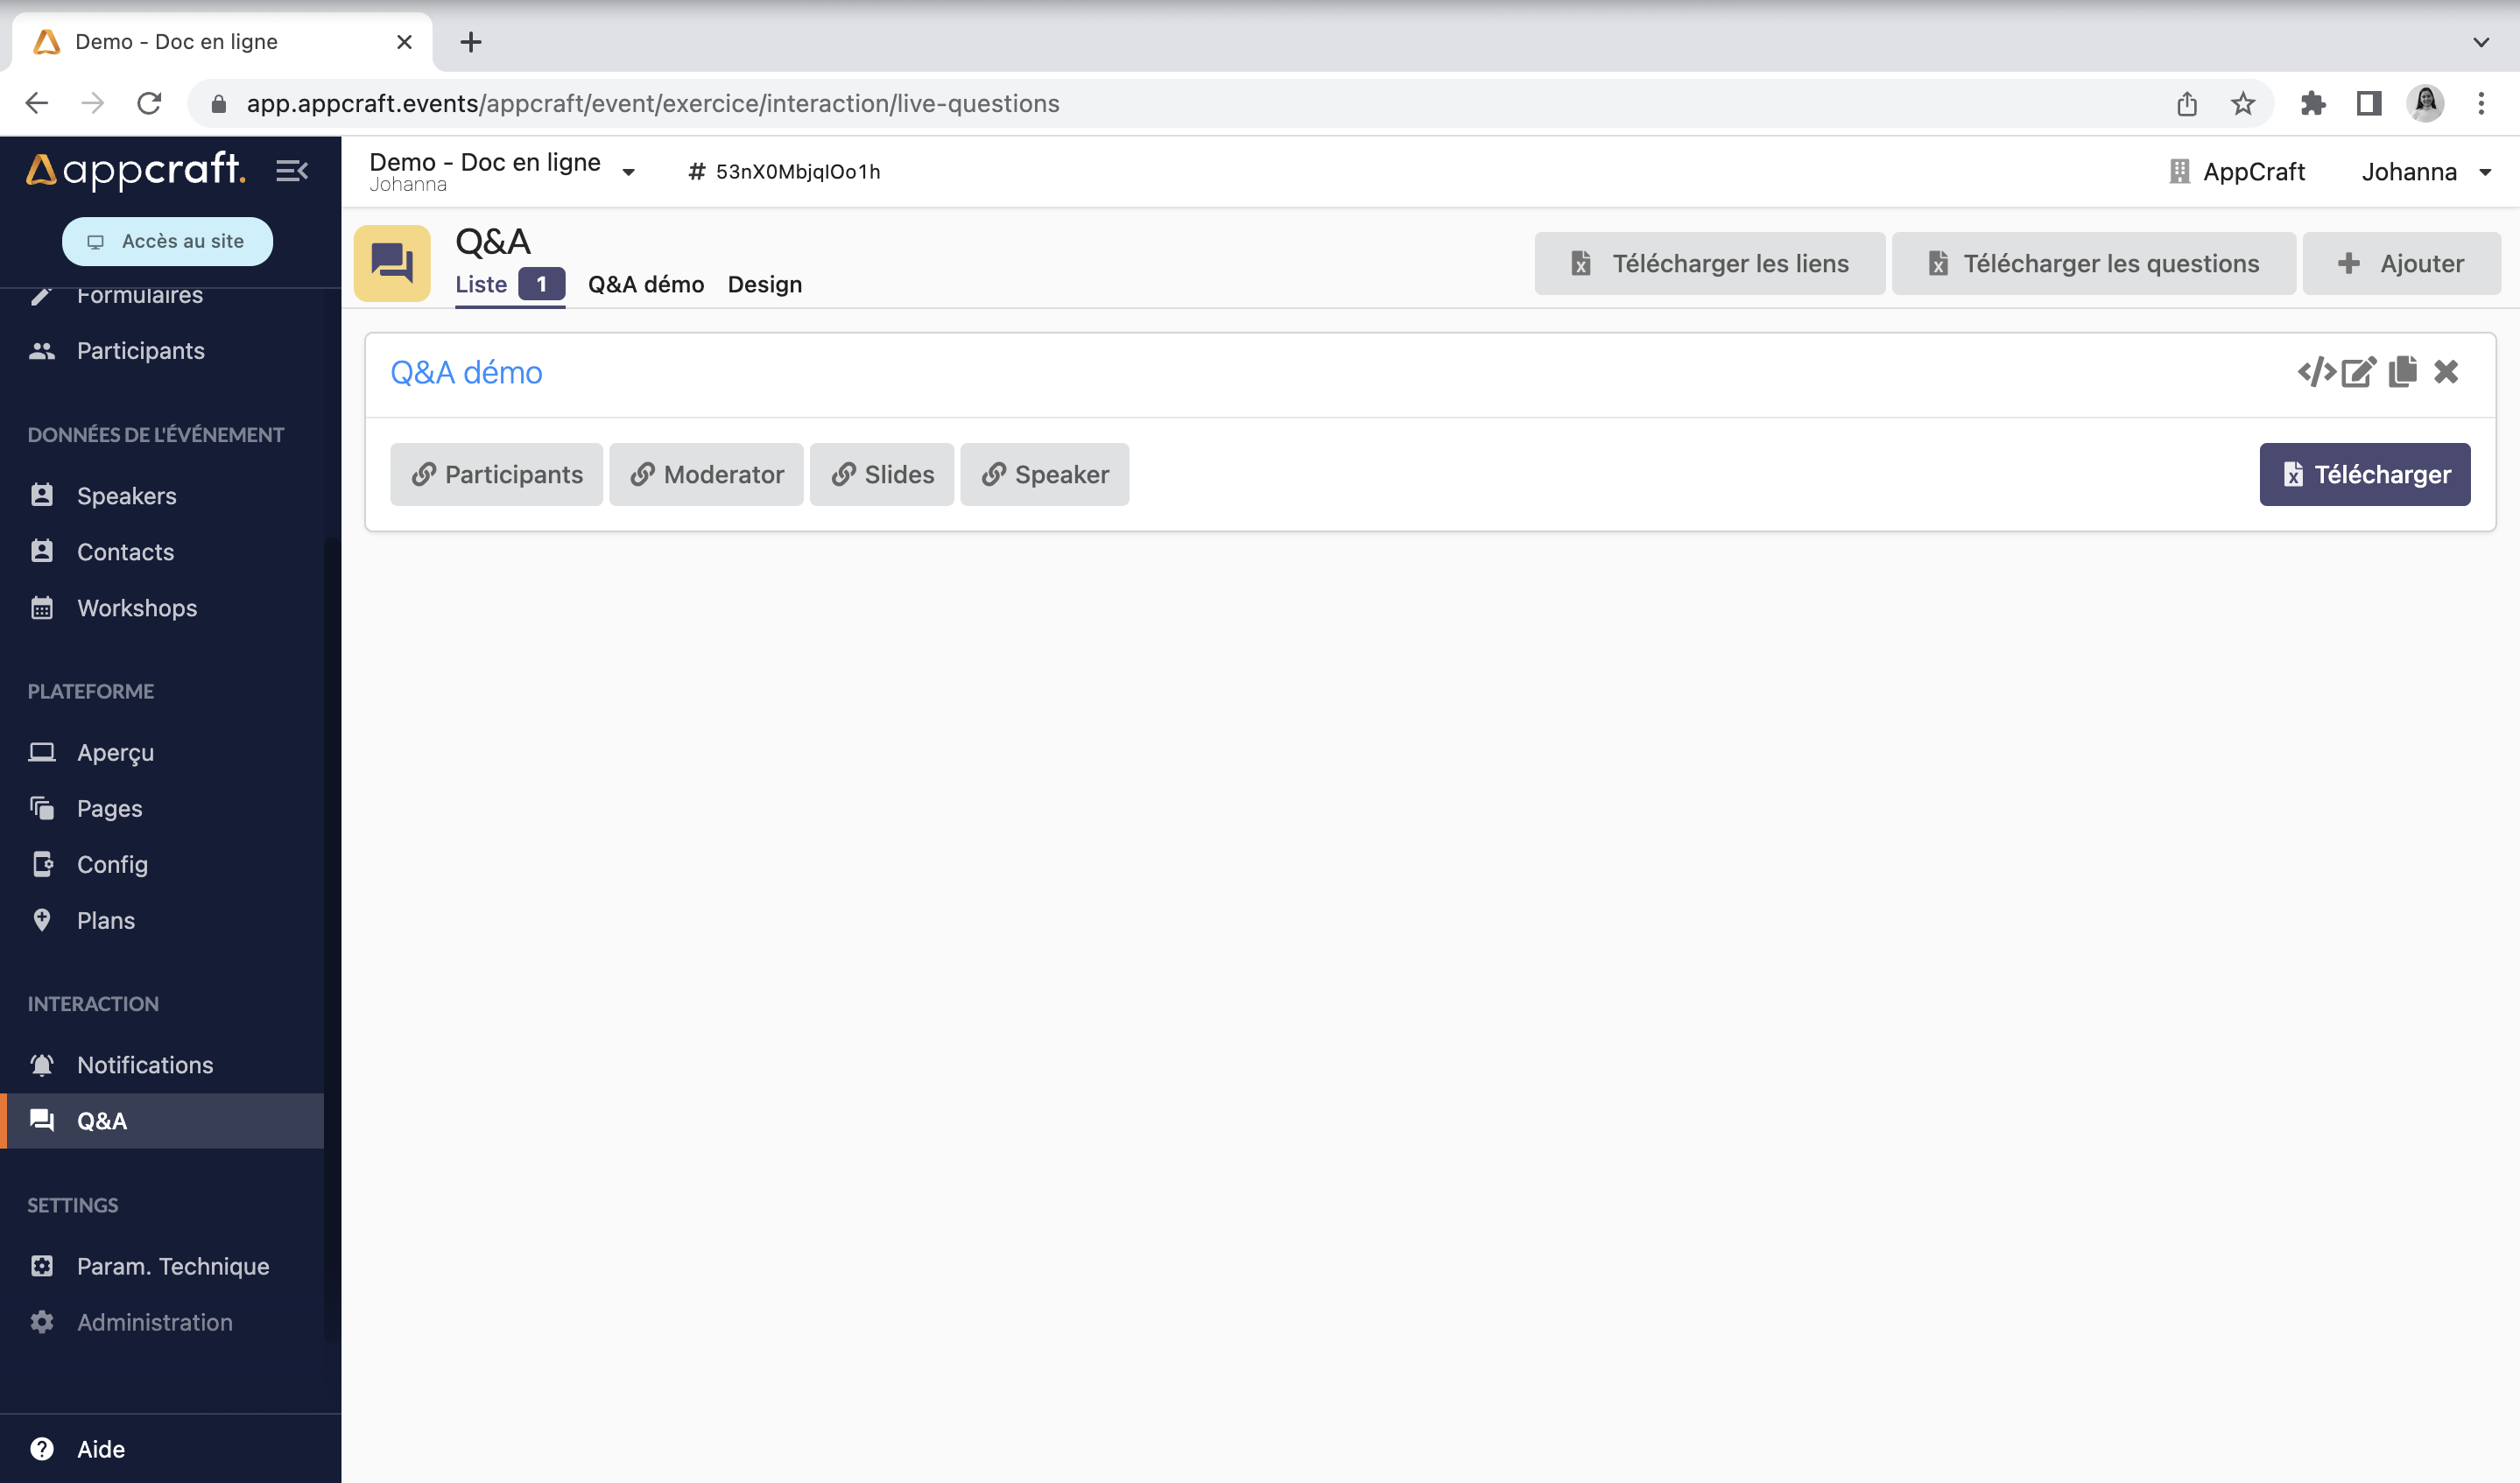Click the Speakers icon in sidebar
2520x1483 pixels.
point(44,495)
